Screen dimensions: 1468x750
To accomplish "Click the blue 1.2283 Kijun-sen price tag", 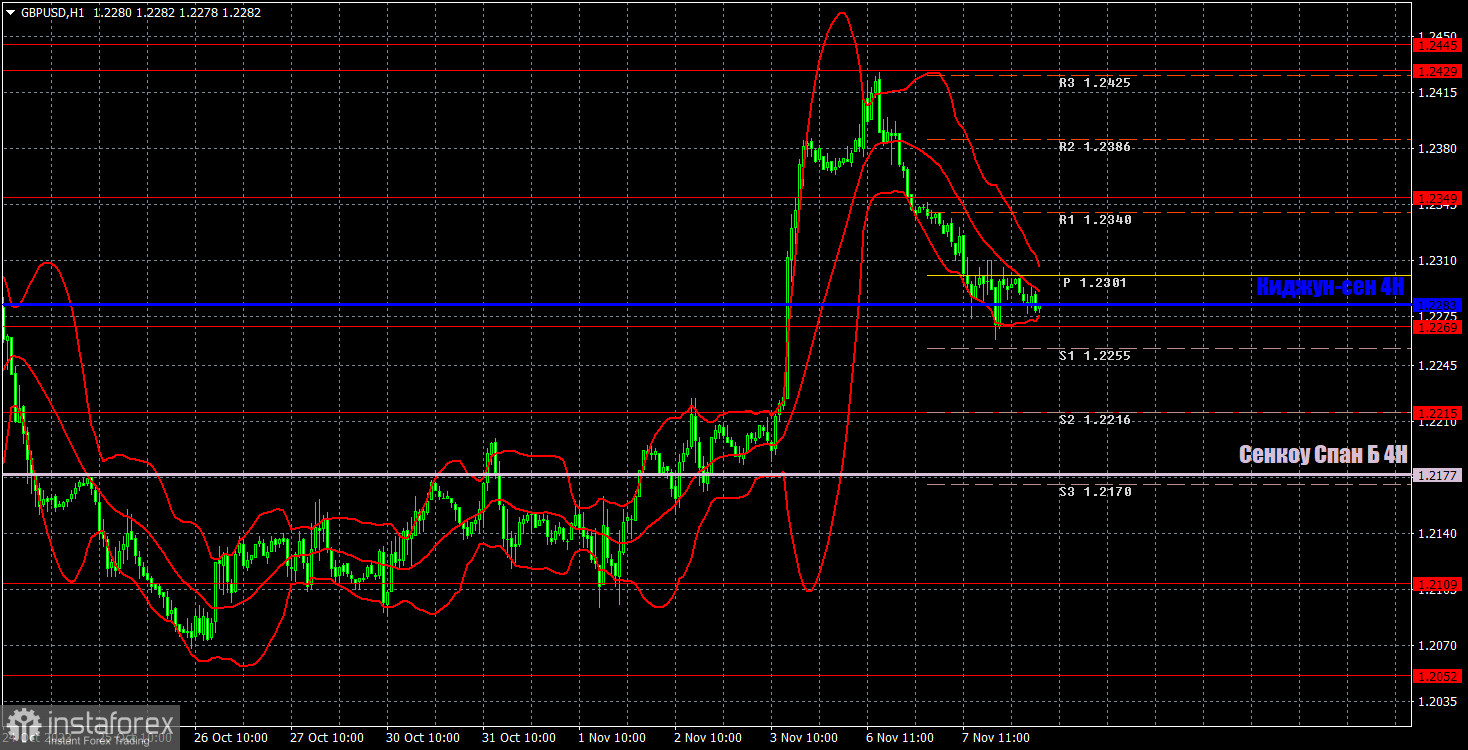I will pyautogui.click(x=1438, y=304).
